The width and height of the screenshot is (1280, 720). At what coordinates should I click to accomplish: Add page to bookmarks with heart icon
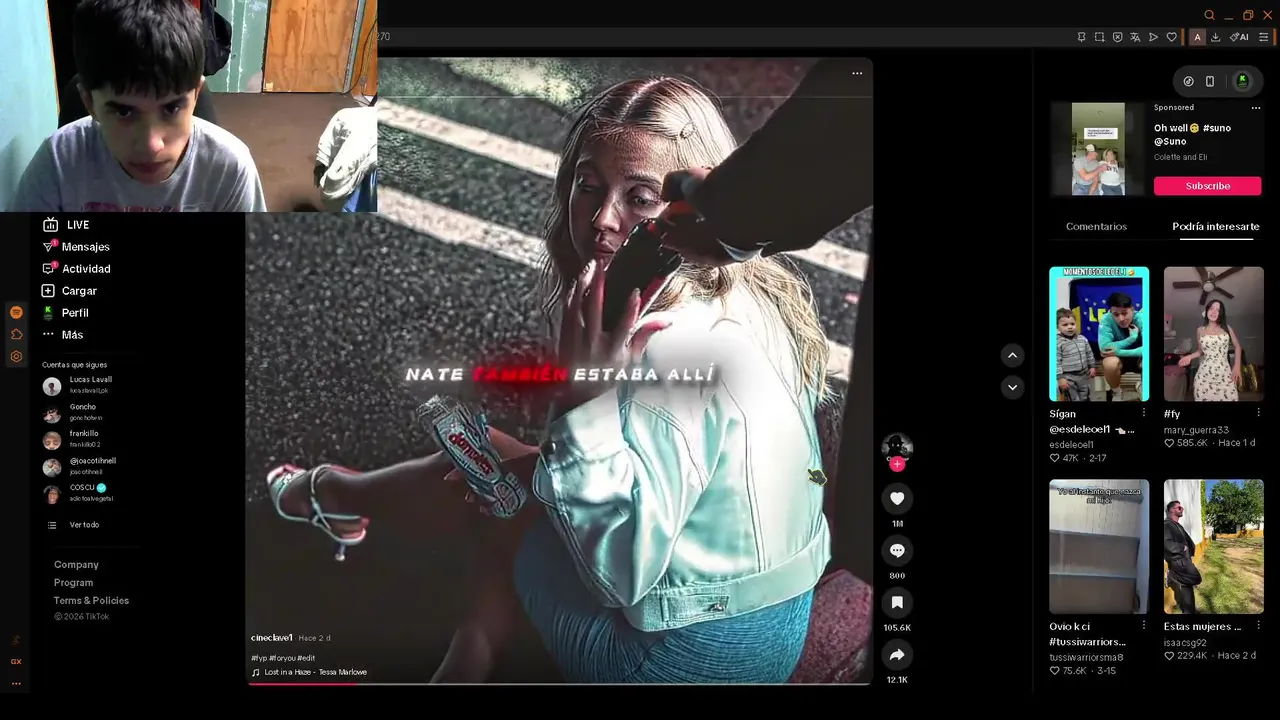point(1172,37)
